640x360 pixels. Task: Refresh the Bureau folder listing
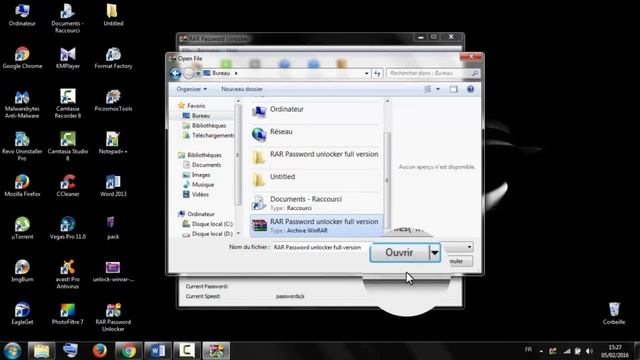[377, 73]
